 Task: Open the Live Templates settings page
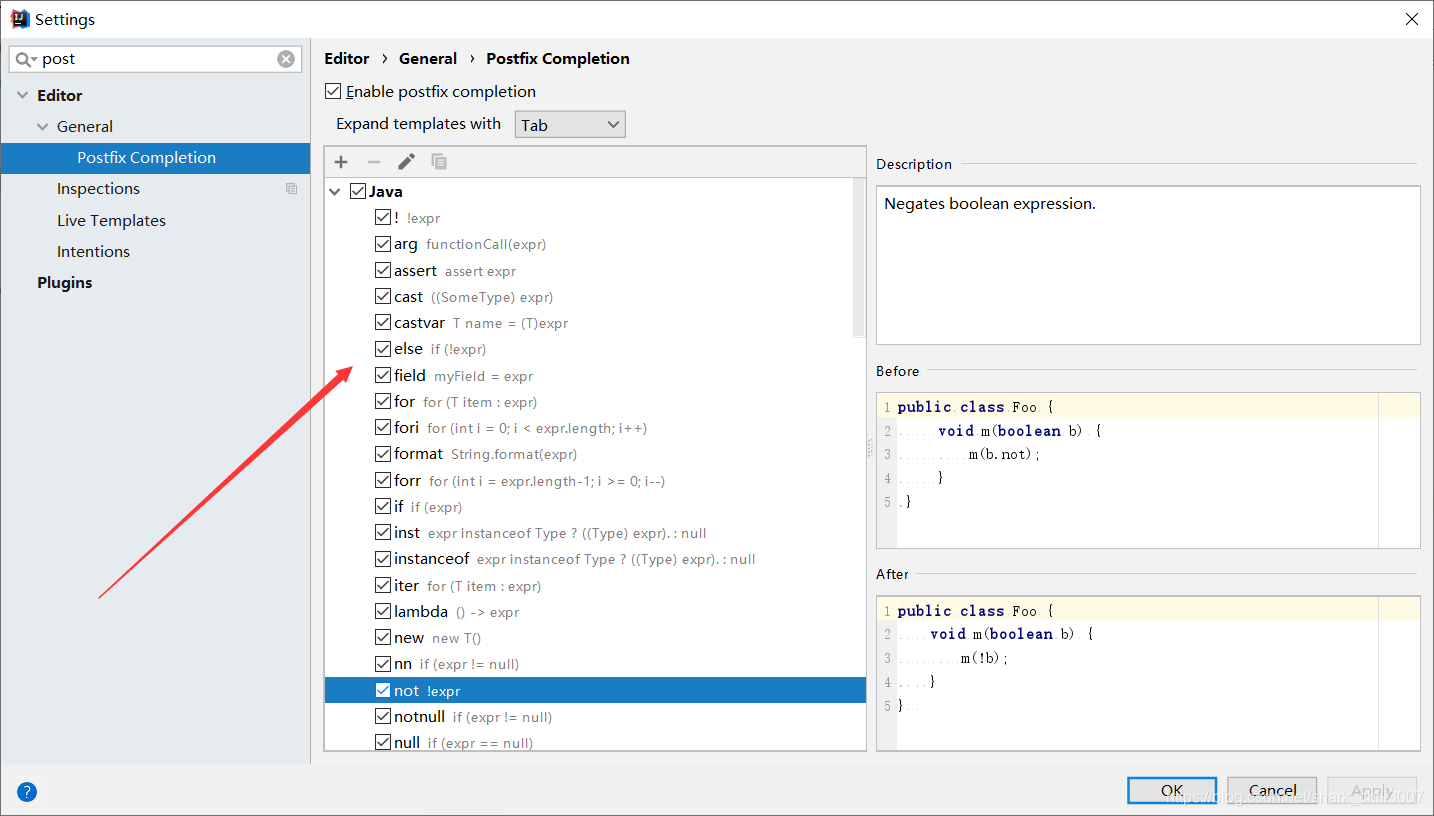111,221
